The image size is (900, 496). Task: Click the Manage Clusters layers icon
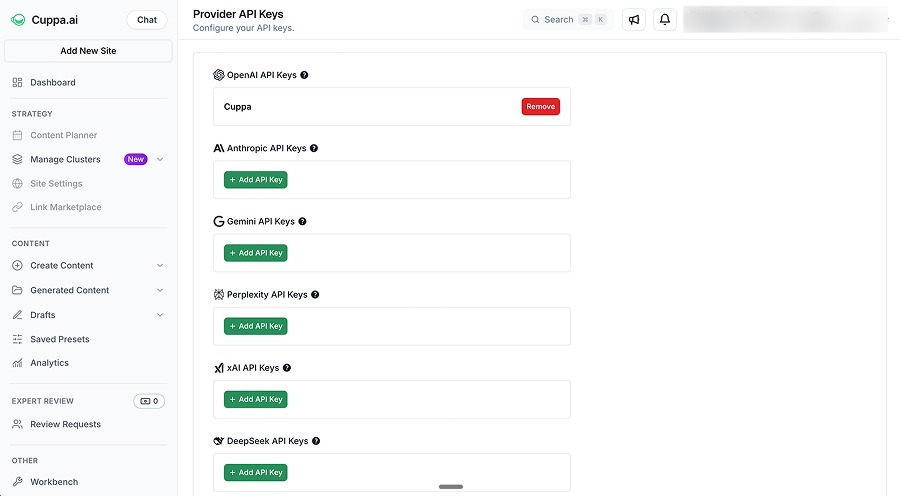click(17, 160)
